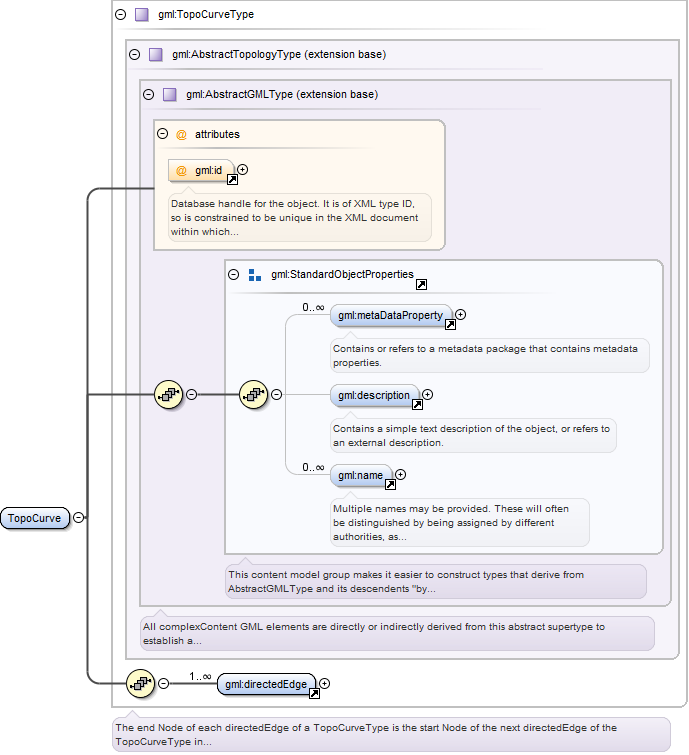Click the gml:StandardObjectProperties label
Screen dimensions: 689x755
342,274
